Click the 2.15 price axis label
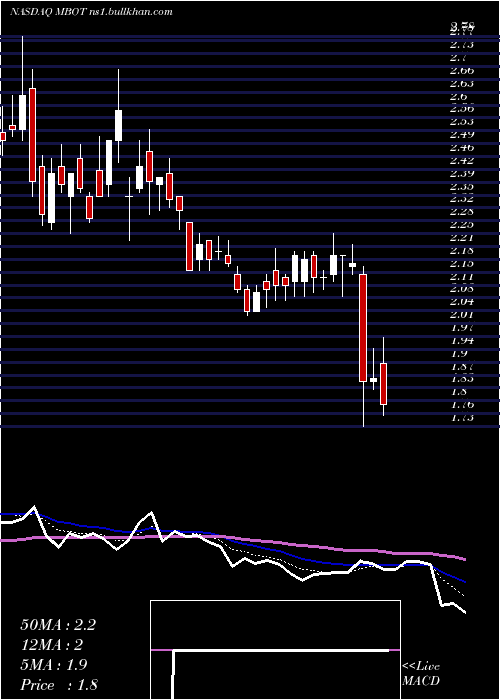Screen dimensions: 500x700 tap(462, 263)
